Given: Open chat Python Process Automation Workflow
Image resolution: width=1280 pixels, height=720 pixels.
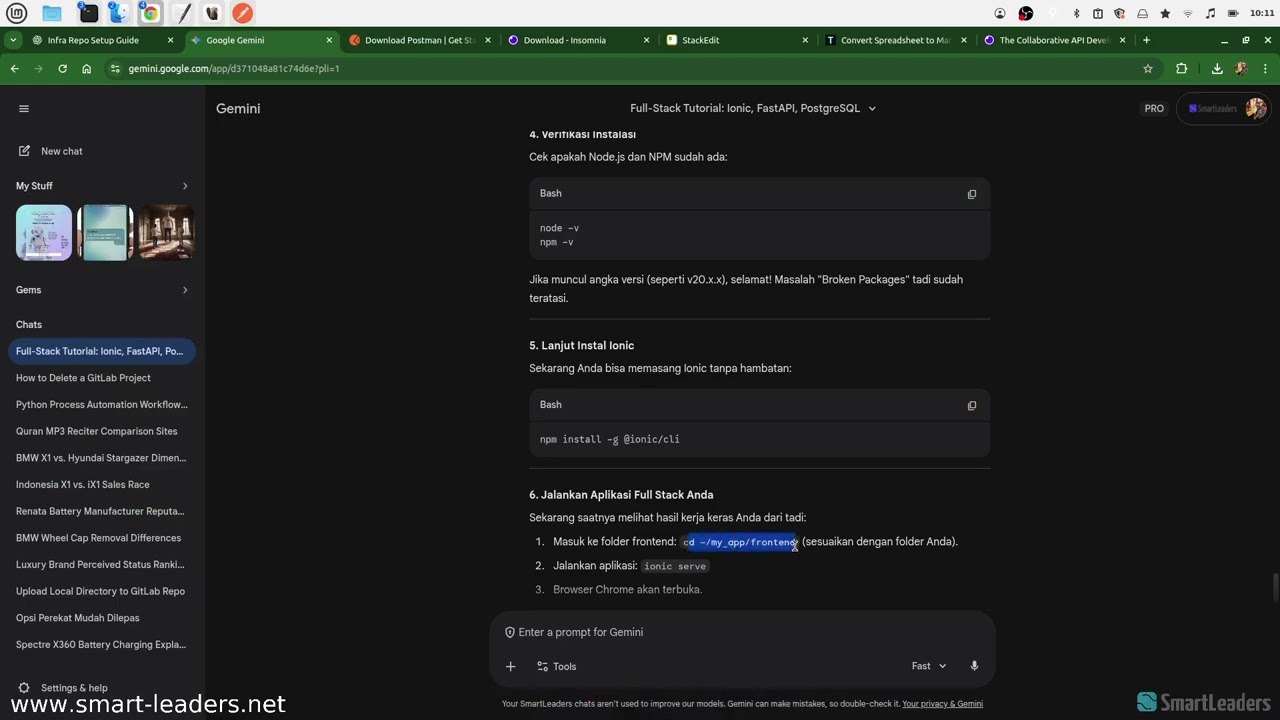Looking at the screenshot, I should [100, 405].
